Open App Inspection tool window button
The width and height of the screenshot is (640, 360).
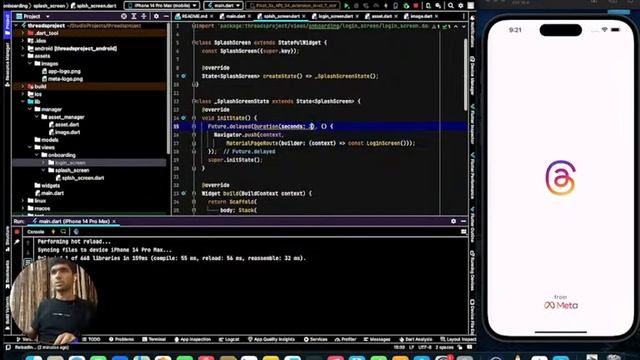193,340
